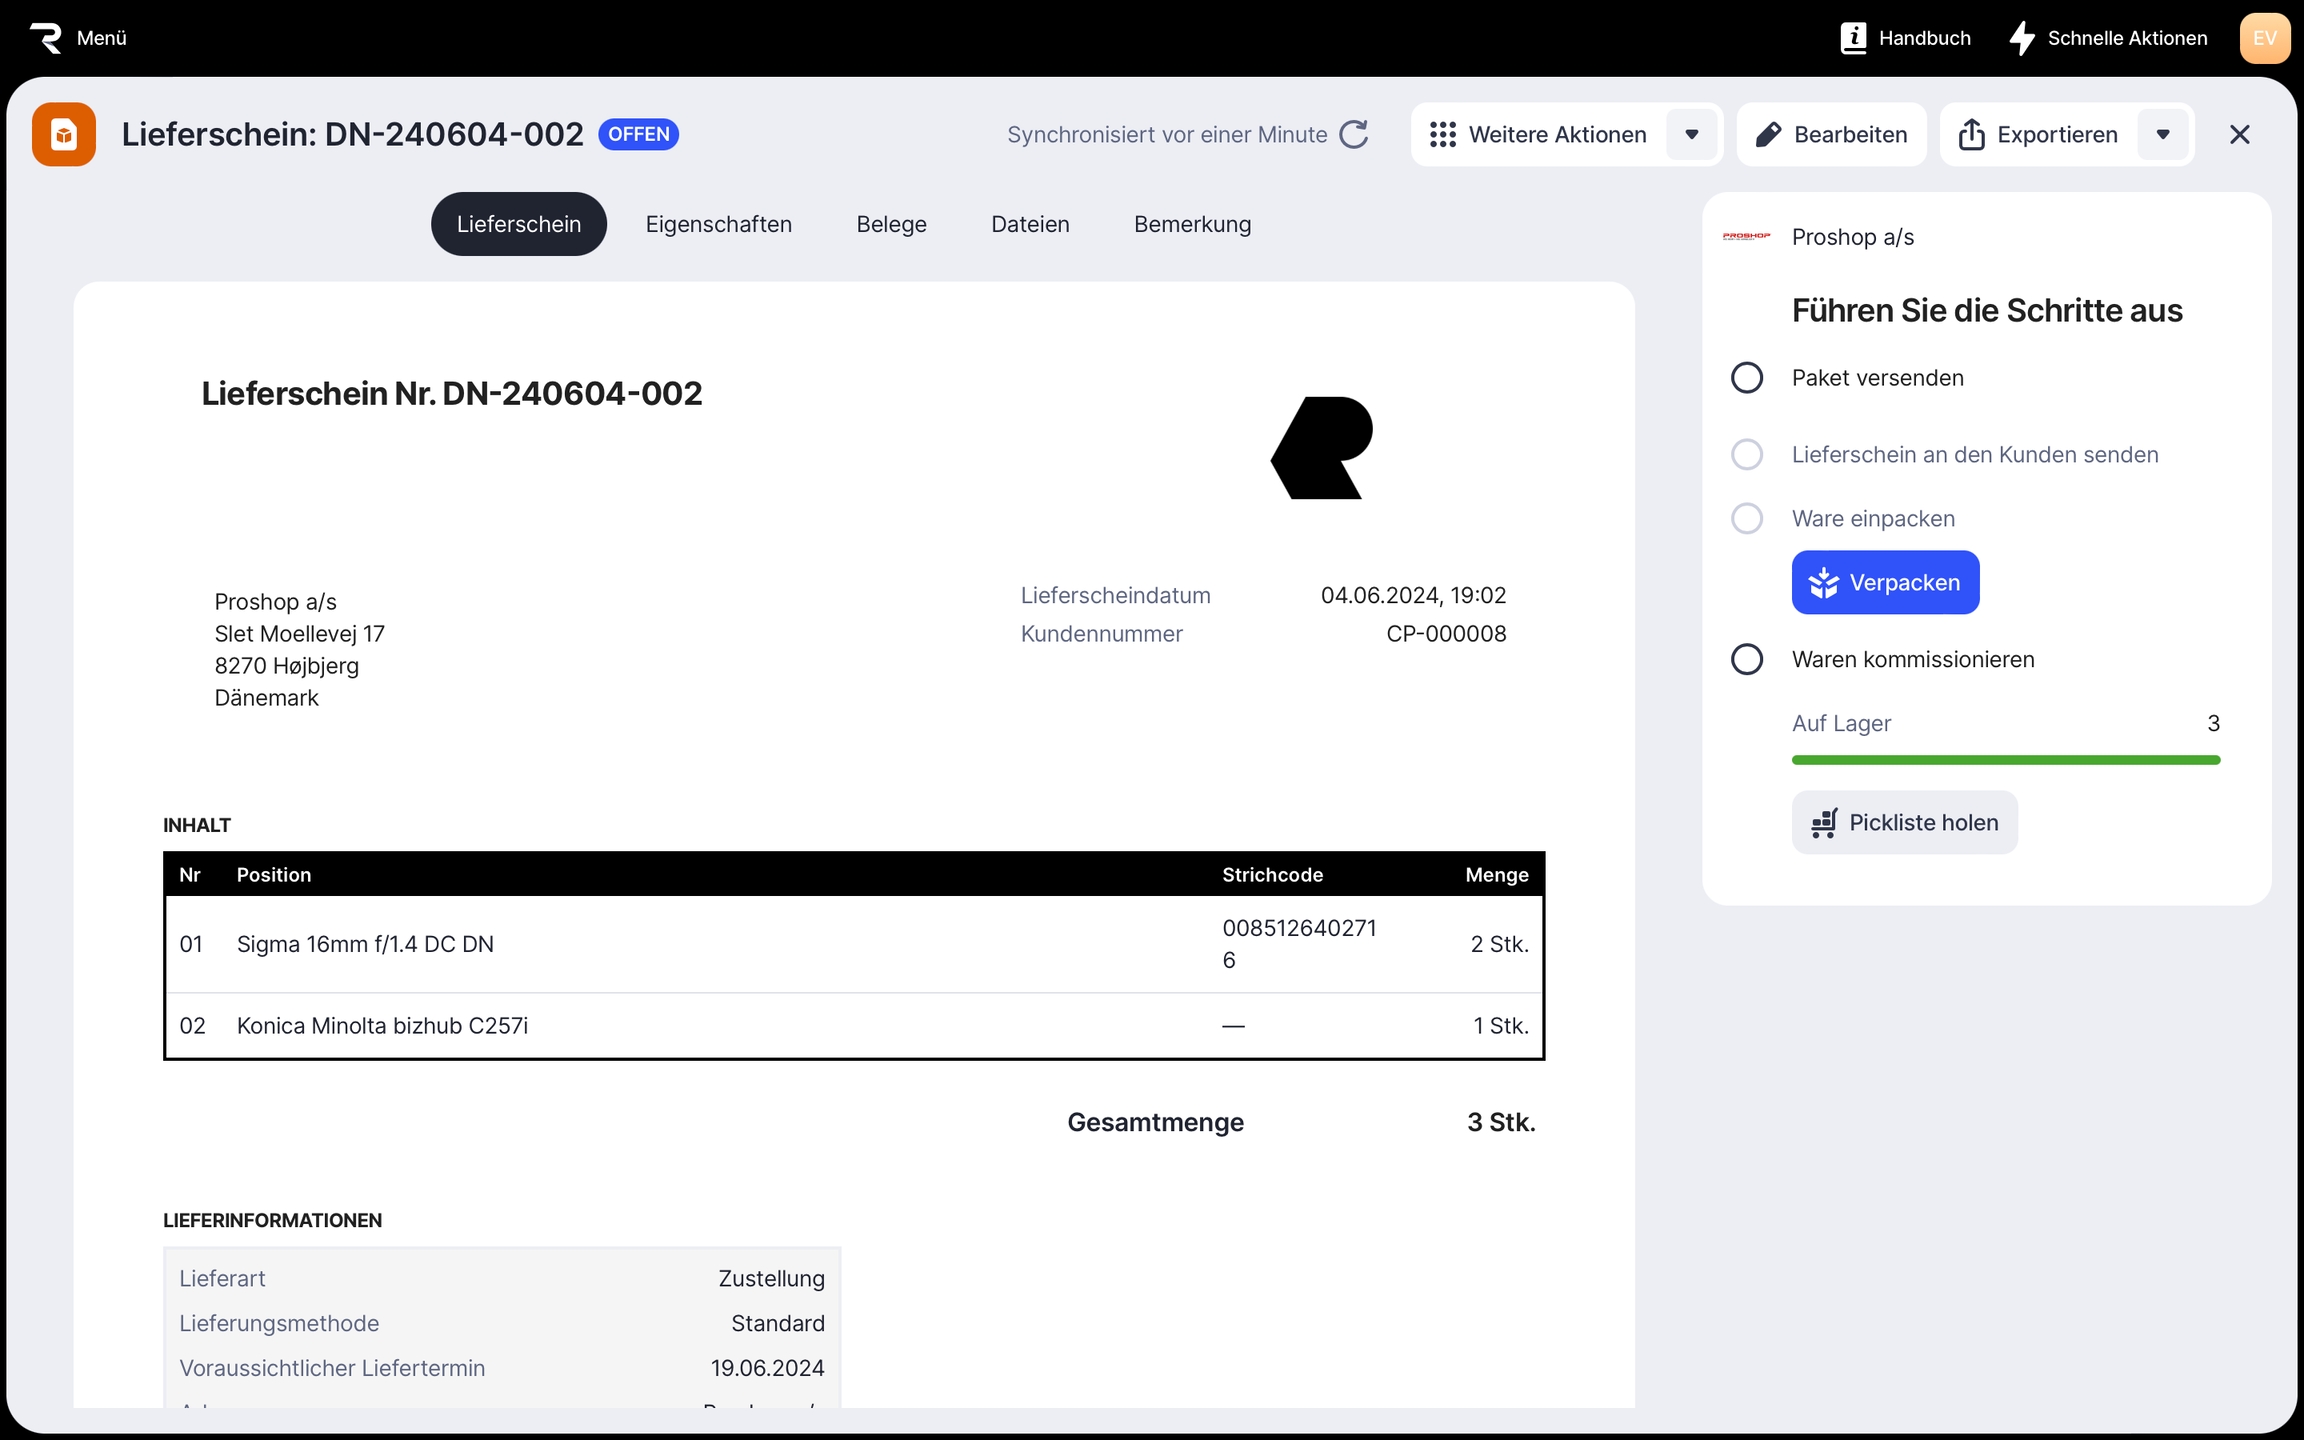Click the orange delivery note package icon

64,134
